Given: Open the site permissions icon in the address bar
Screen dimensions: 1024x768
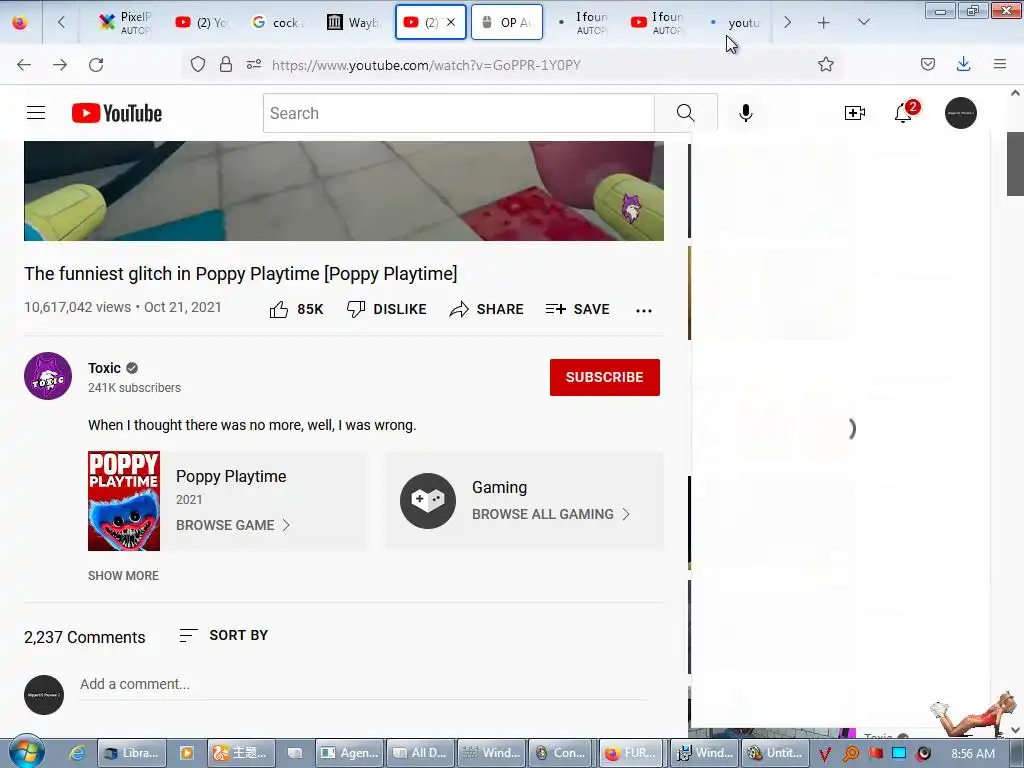Looking at the screenshot, I should pos(254,64).
